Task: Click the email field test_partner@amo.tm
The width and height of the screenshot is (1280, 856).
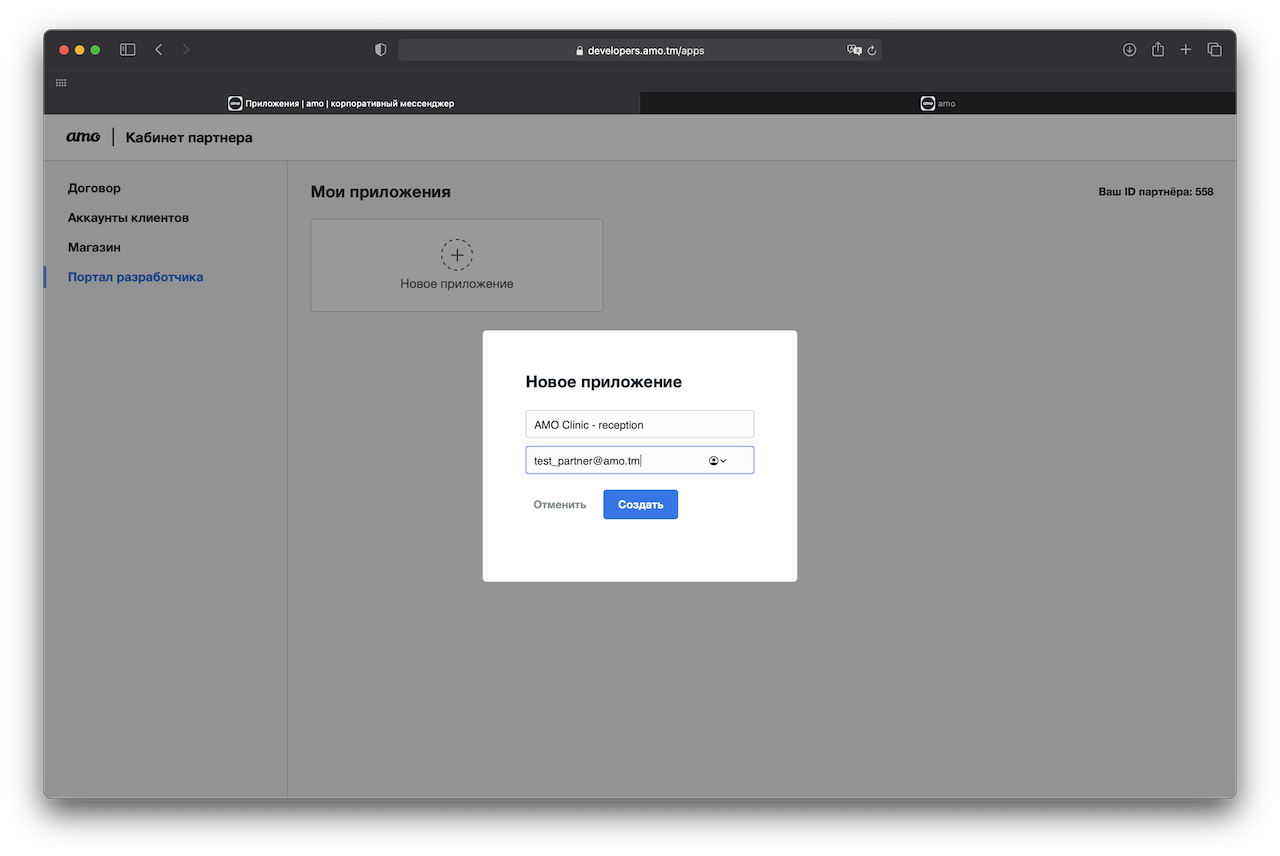Action: click(610, 461)
